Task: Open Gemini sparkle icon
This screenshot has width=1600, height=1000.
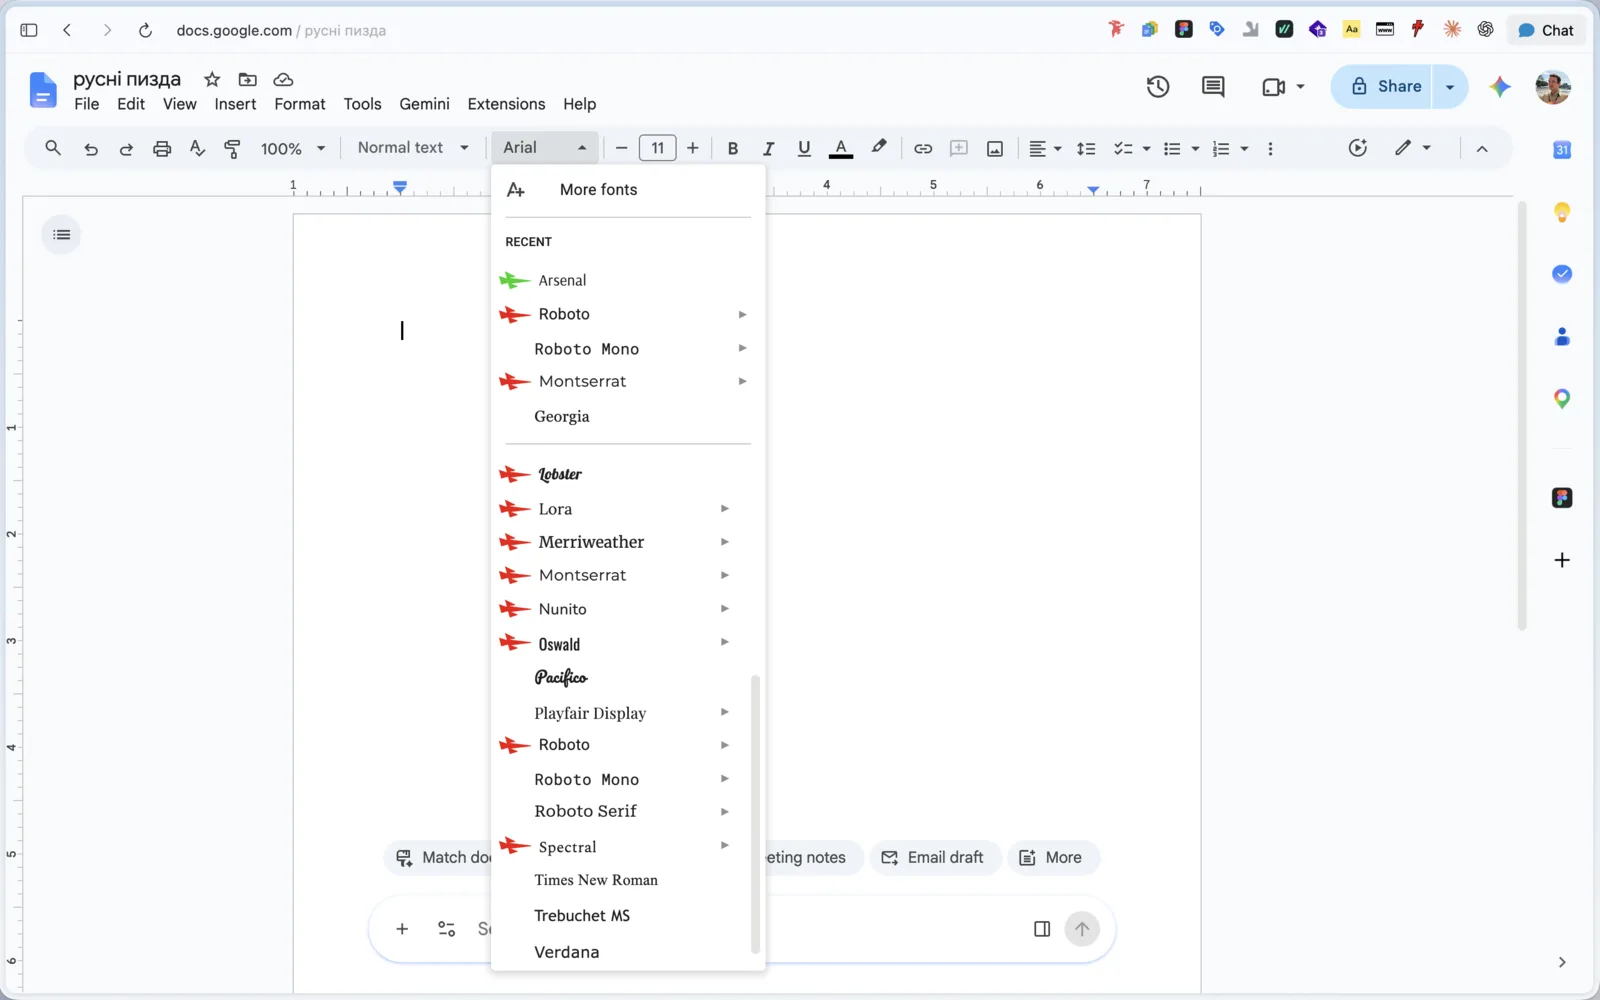Action: pos(1500,87)
